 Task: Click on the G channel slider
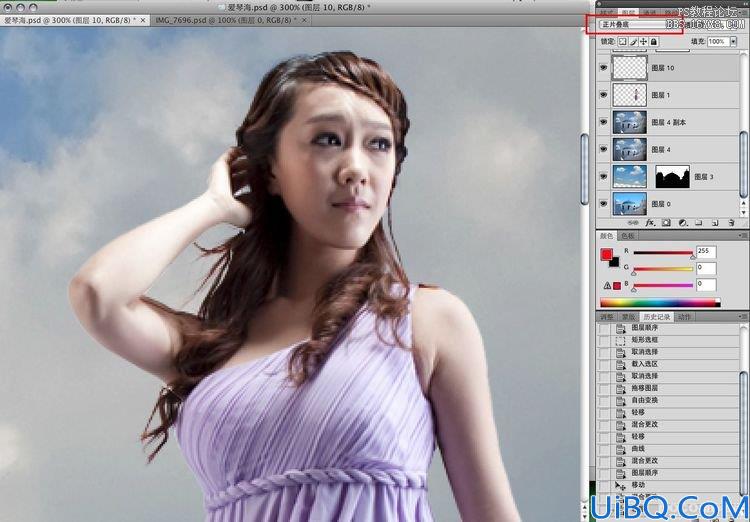[x=663, y=269]
